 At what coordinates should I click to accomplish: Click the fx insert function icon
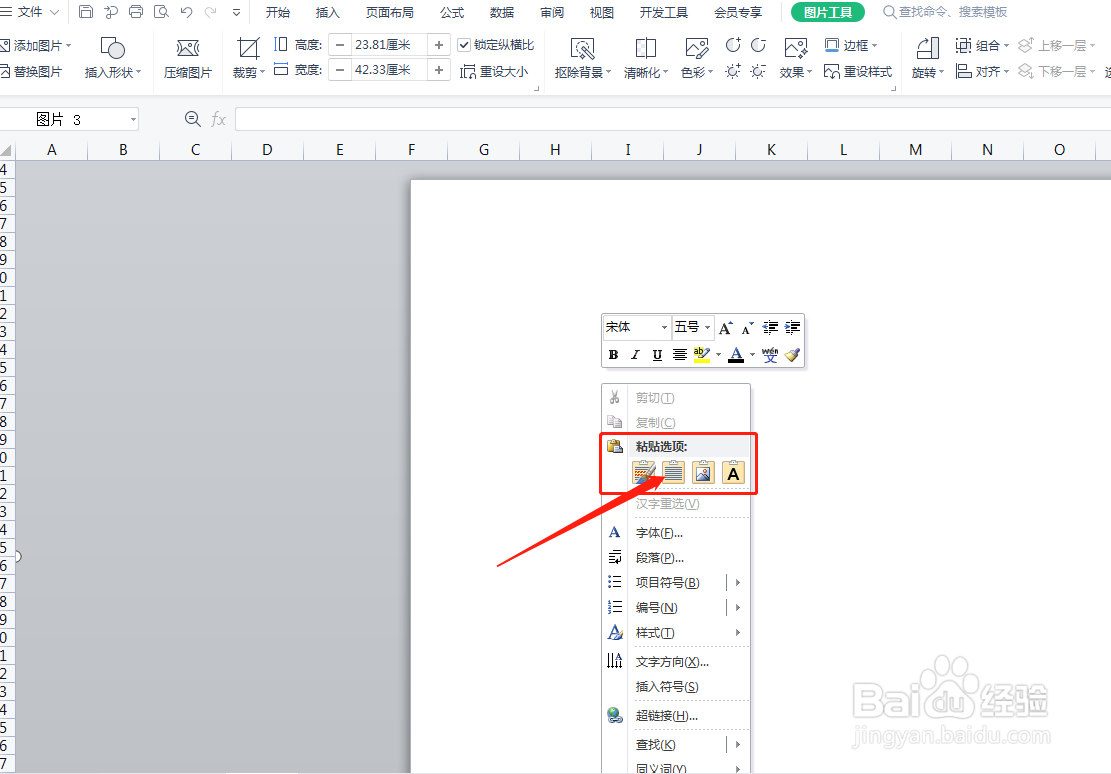coord(218,119)
